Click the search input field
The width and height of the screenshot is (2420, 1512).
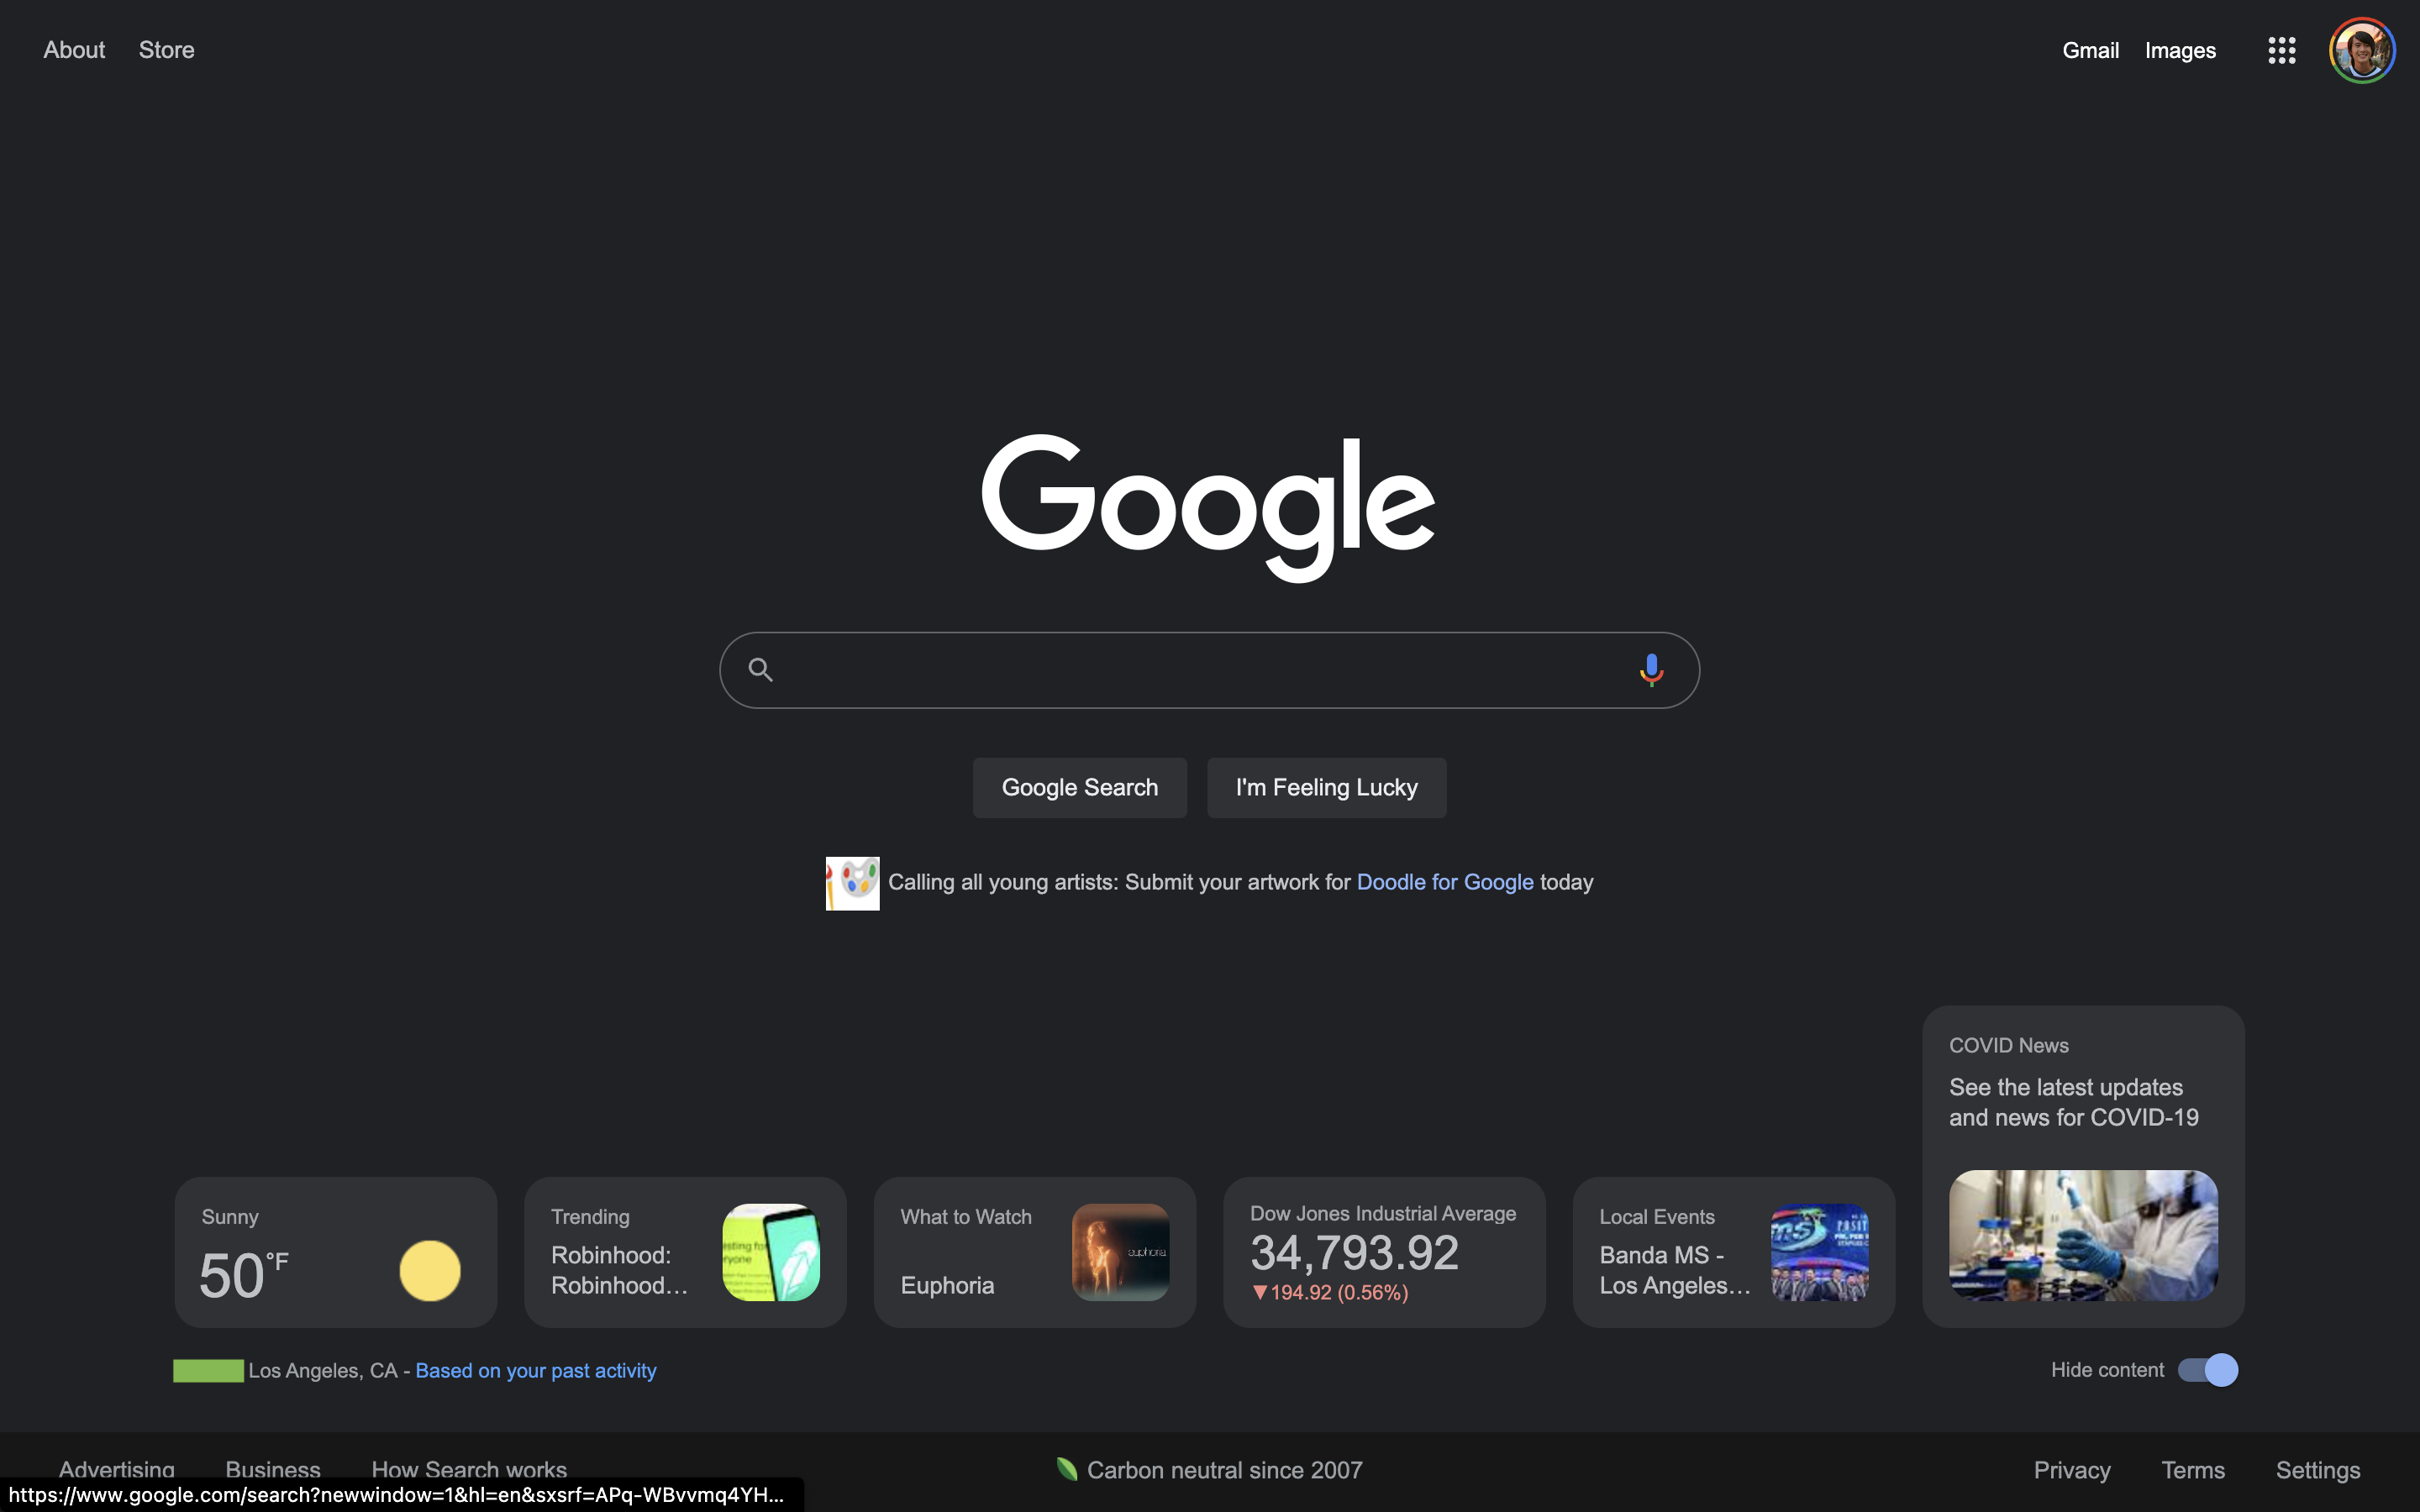1209,669
